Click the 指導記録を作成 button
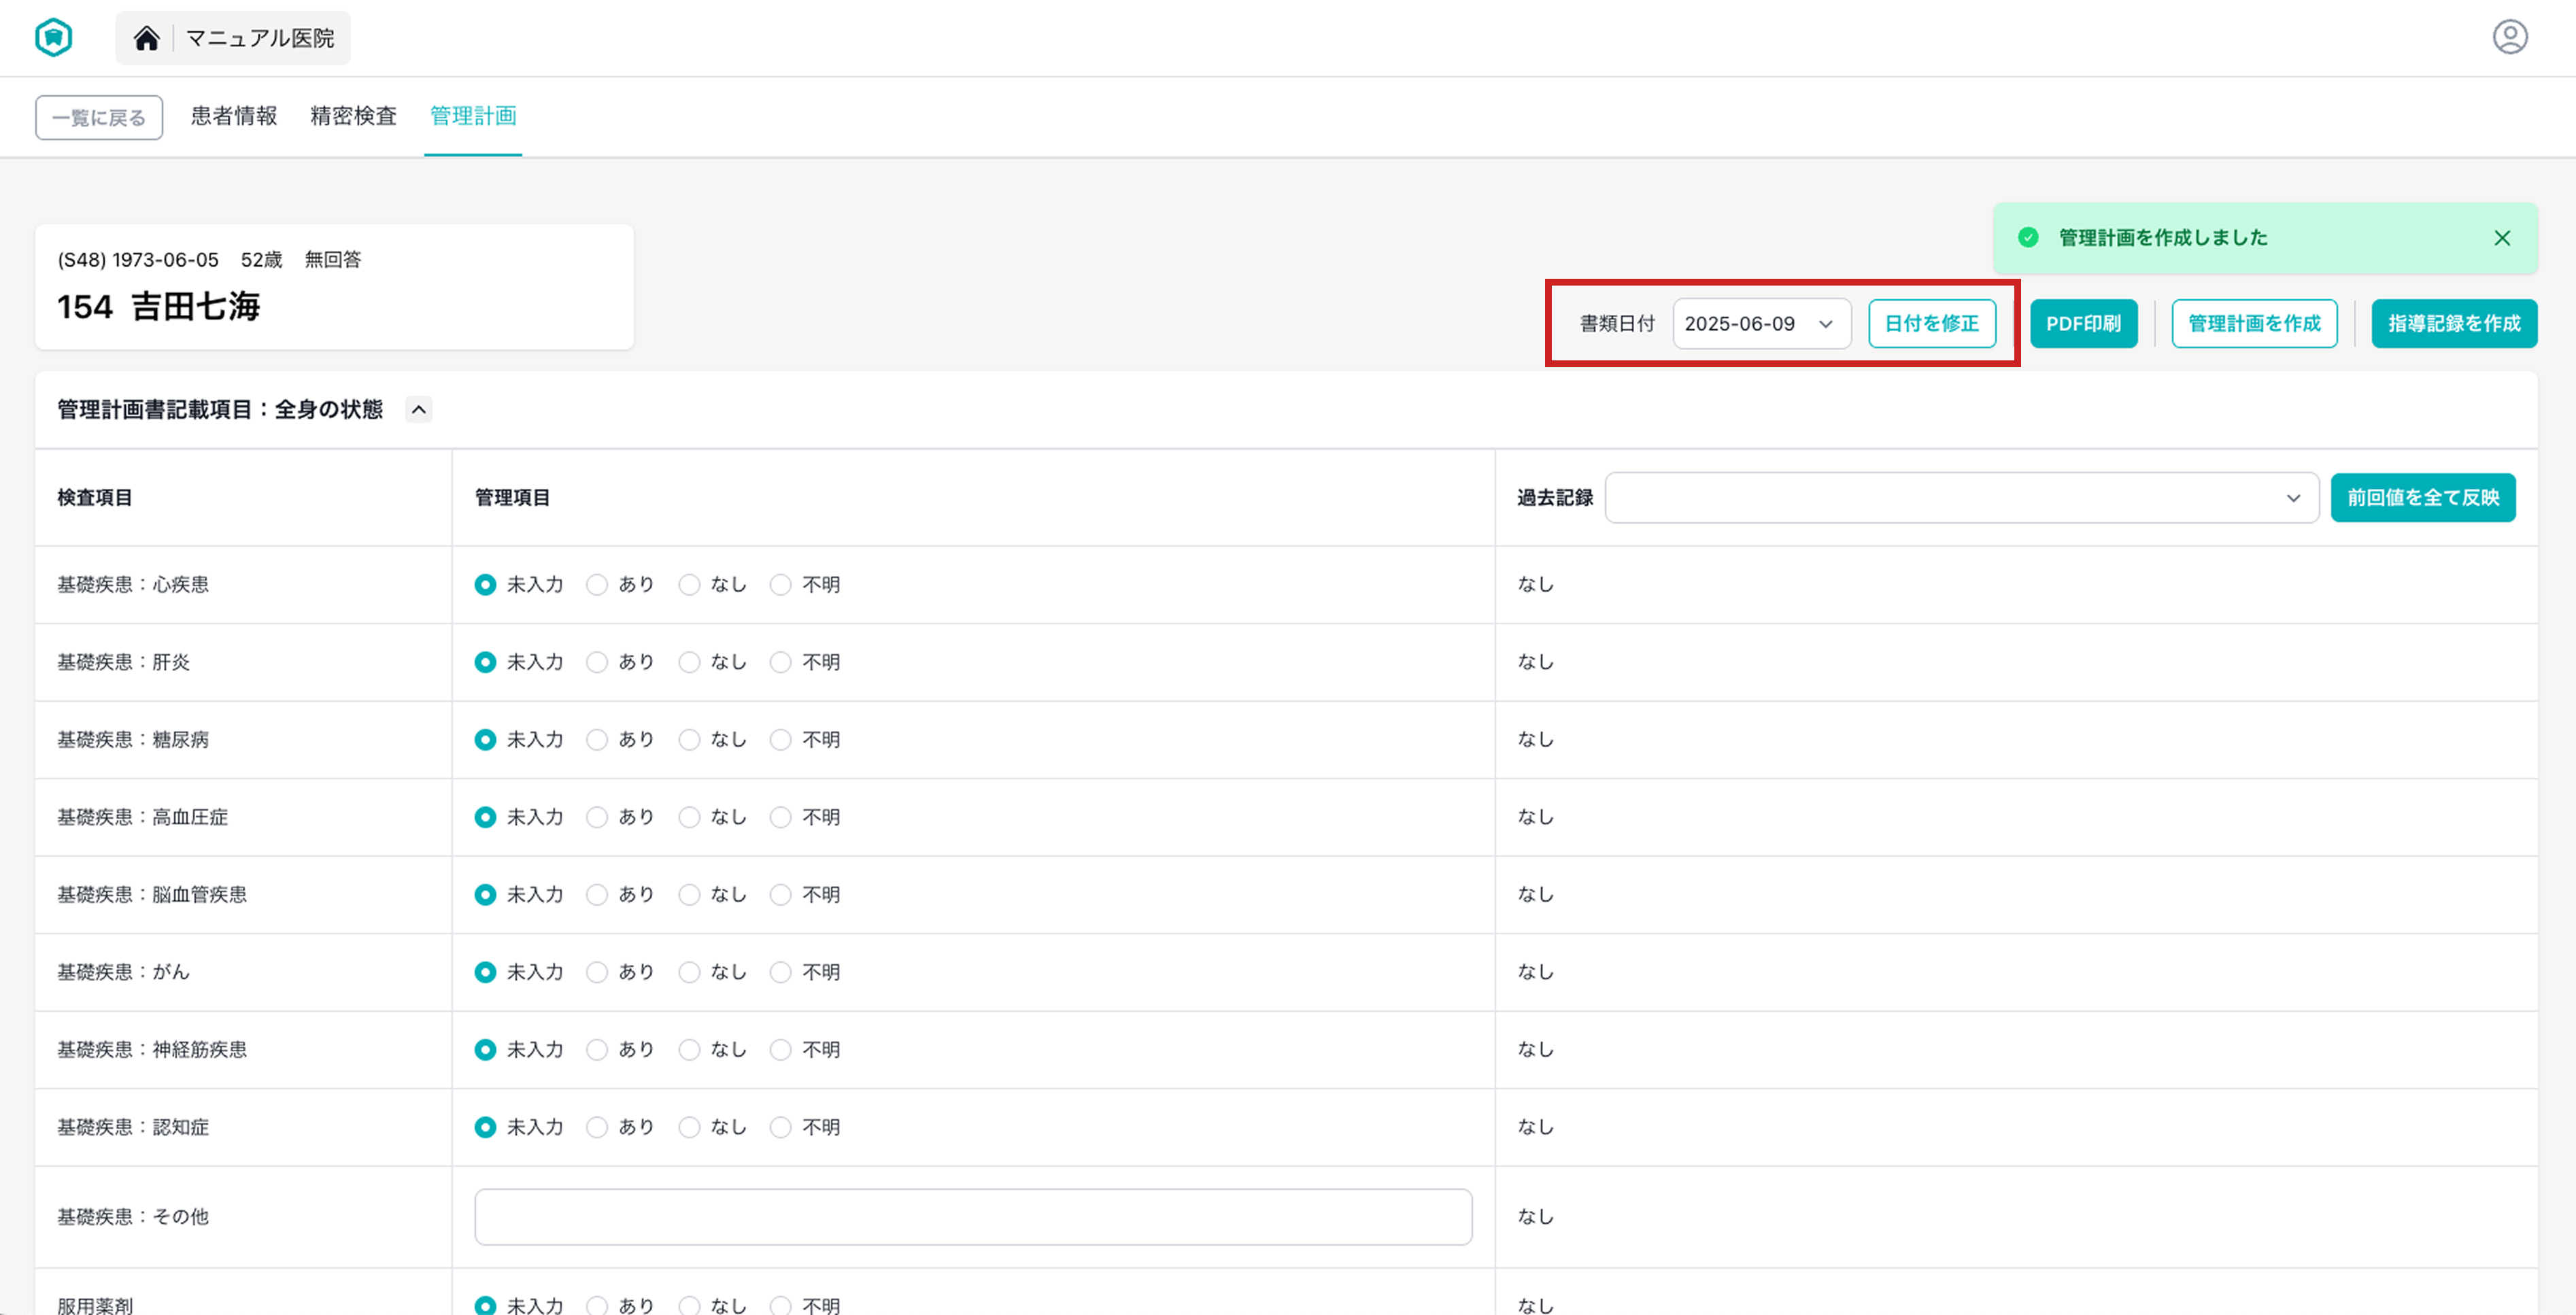Image resolution: width=2576 pixels, height=1315 pixels. (x=2454, y=324)
